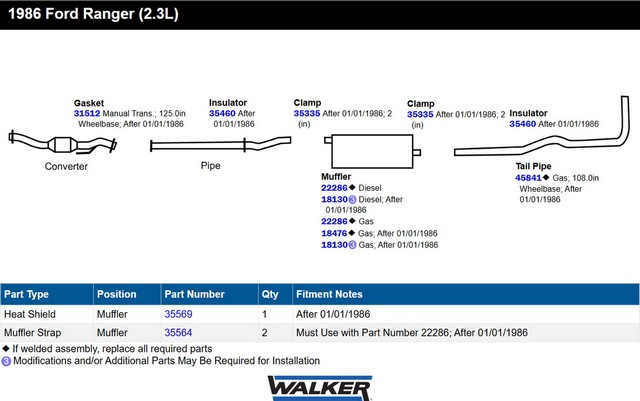Open Muffler 18130 Gas After 01/01/1986 link

334,245
